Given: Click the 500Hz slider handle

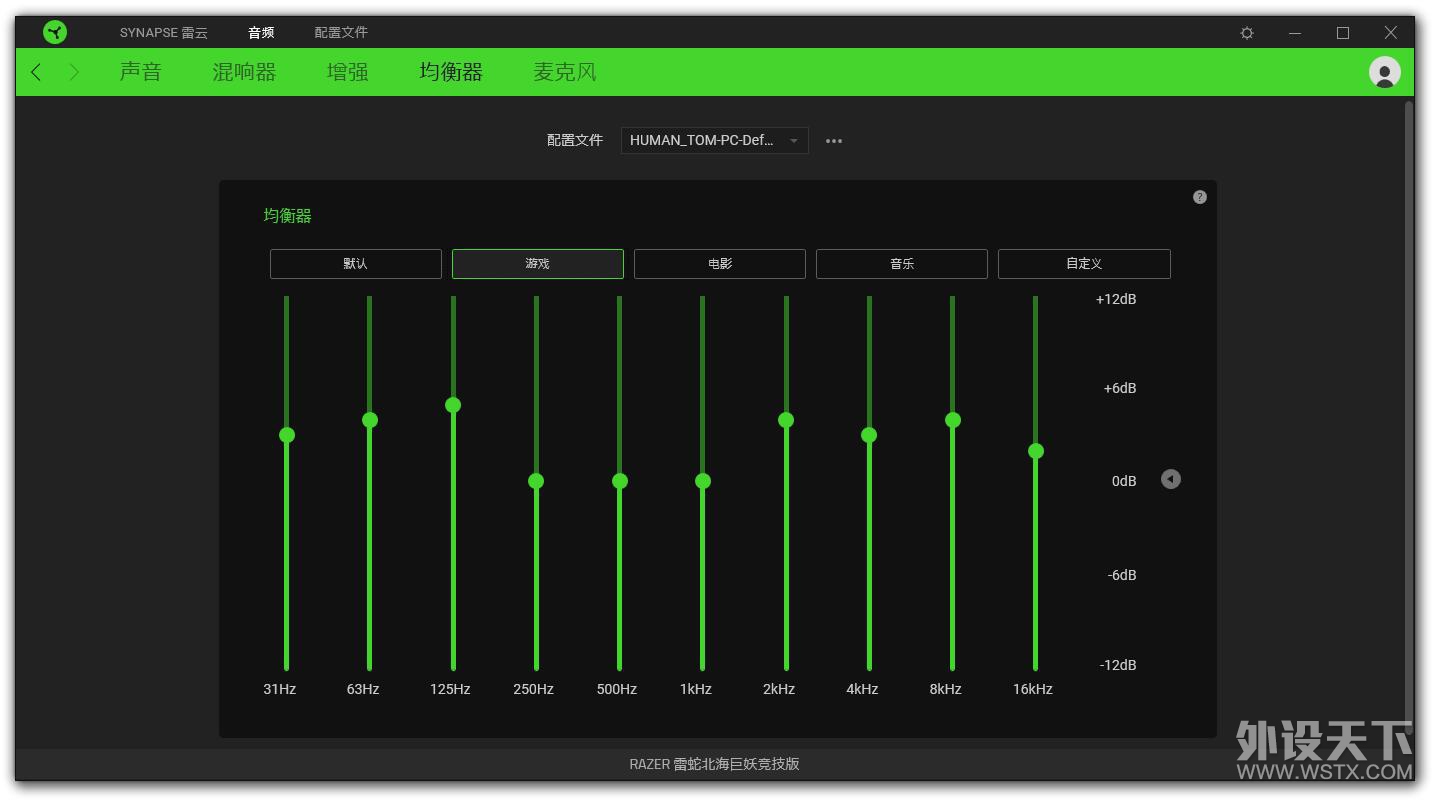Looking at the screenshot, I should (620, 481).
